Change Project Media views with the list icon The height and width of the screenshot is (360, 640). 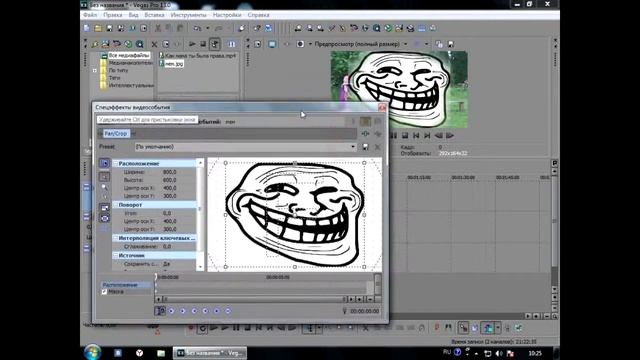coord(231,44)
